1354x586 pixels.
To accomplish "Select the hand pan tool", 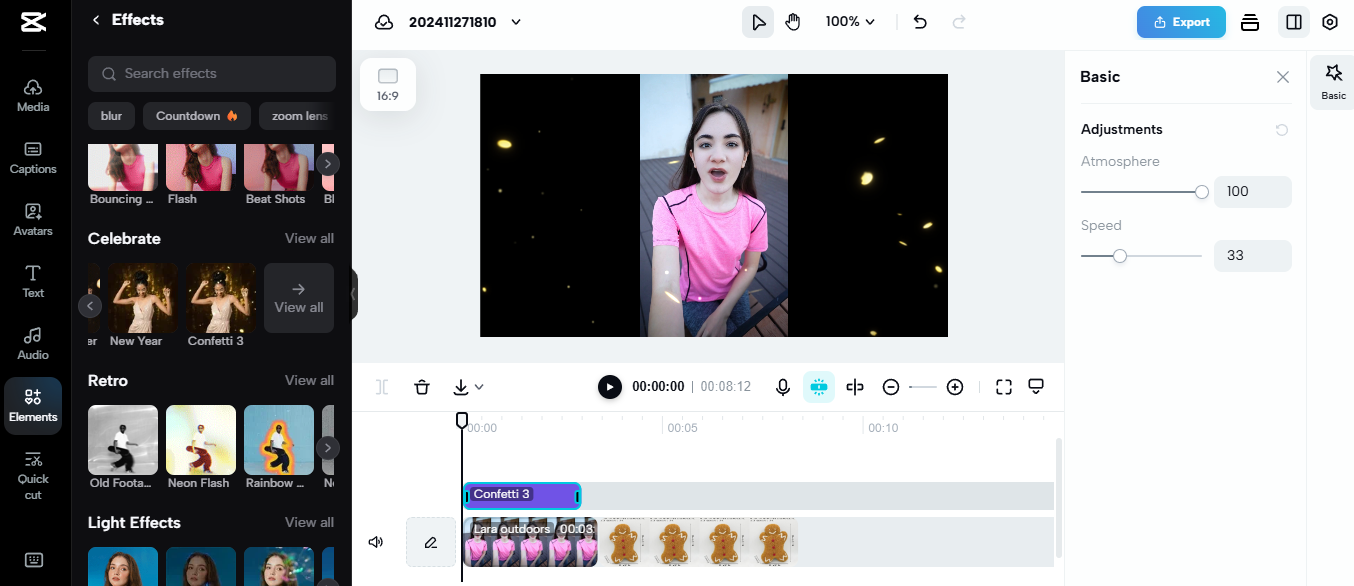I will click(x=793, y=22).
